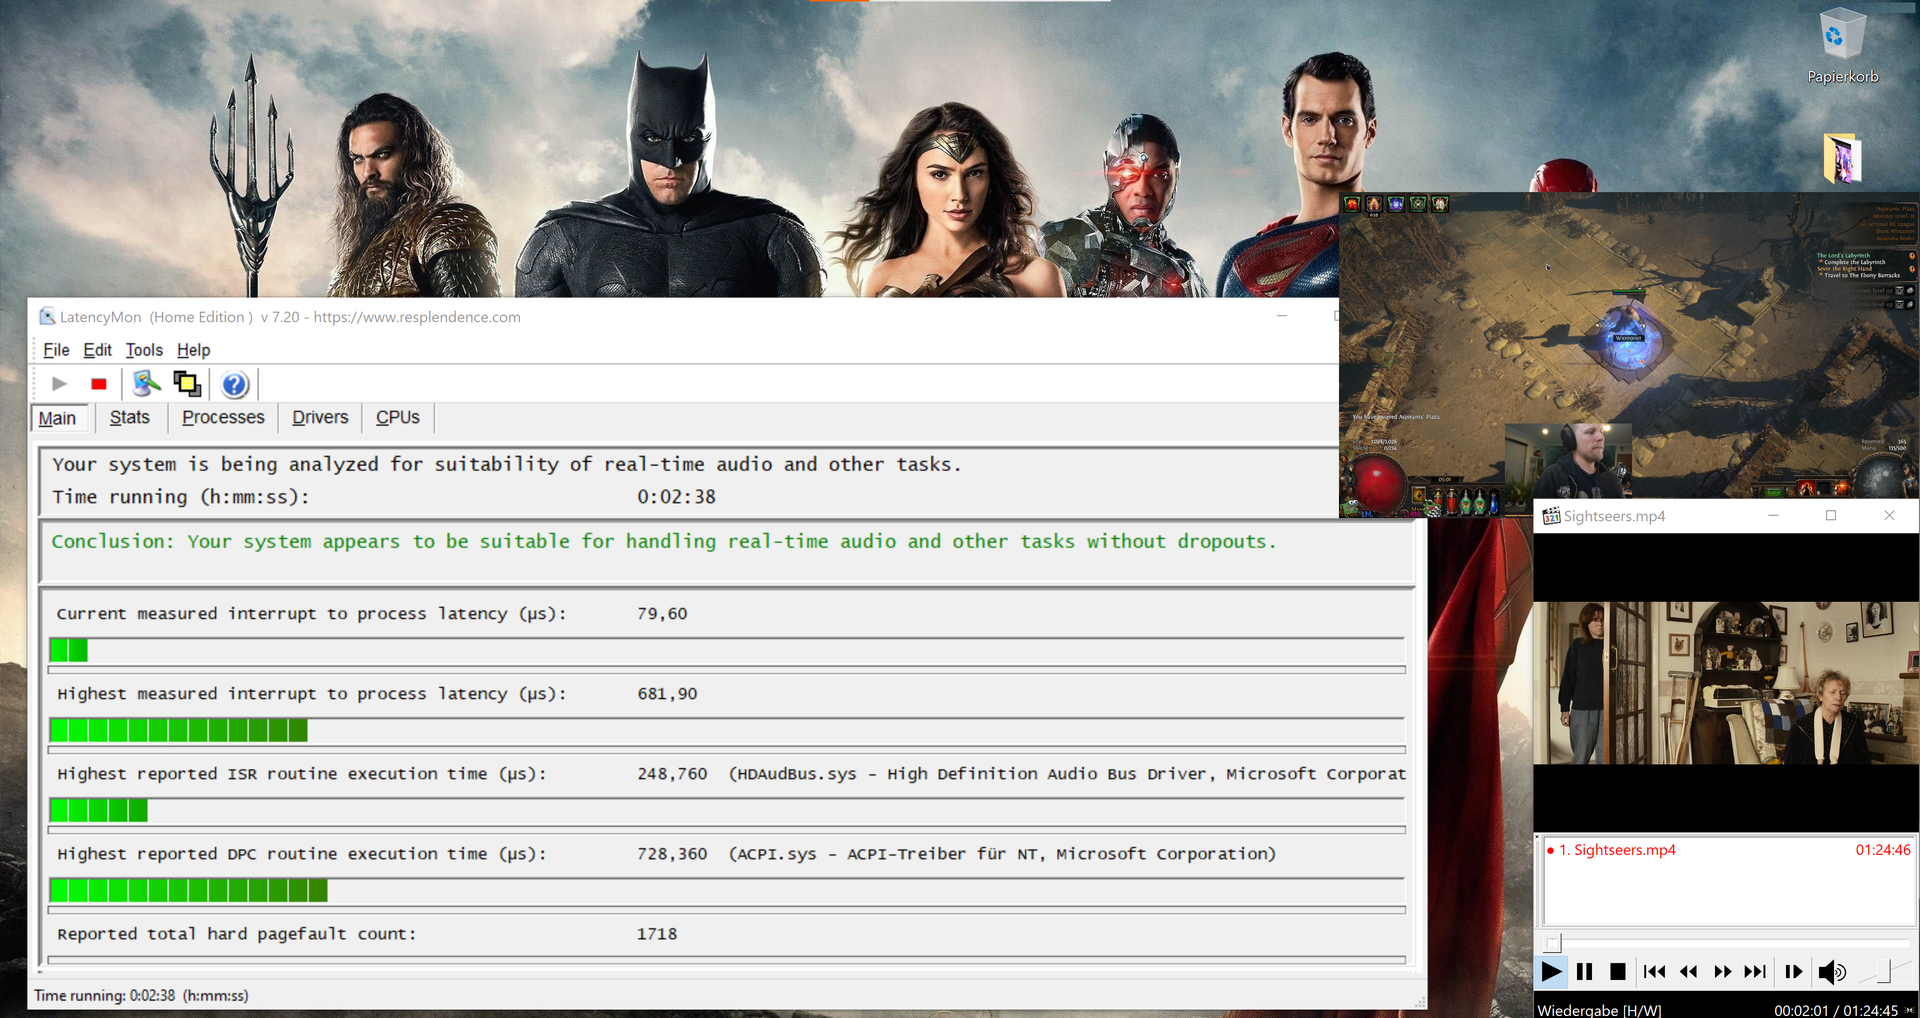The width and height of the screenshot is (1920, 1018).
Task: Open LatencyMon options tools icon
Action: [146, 384]
